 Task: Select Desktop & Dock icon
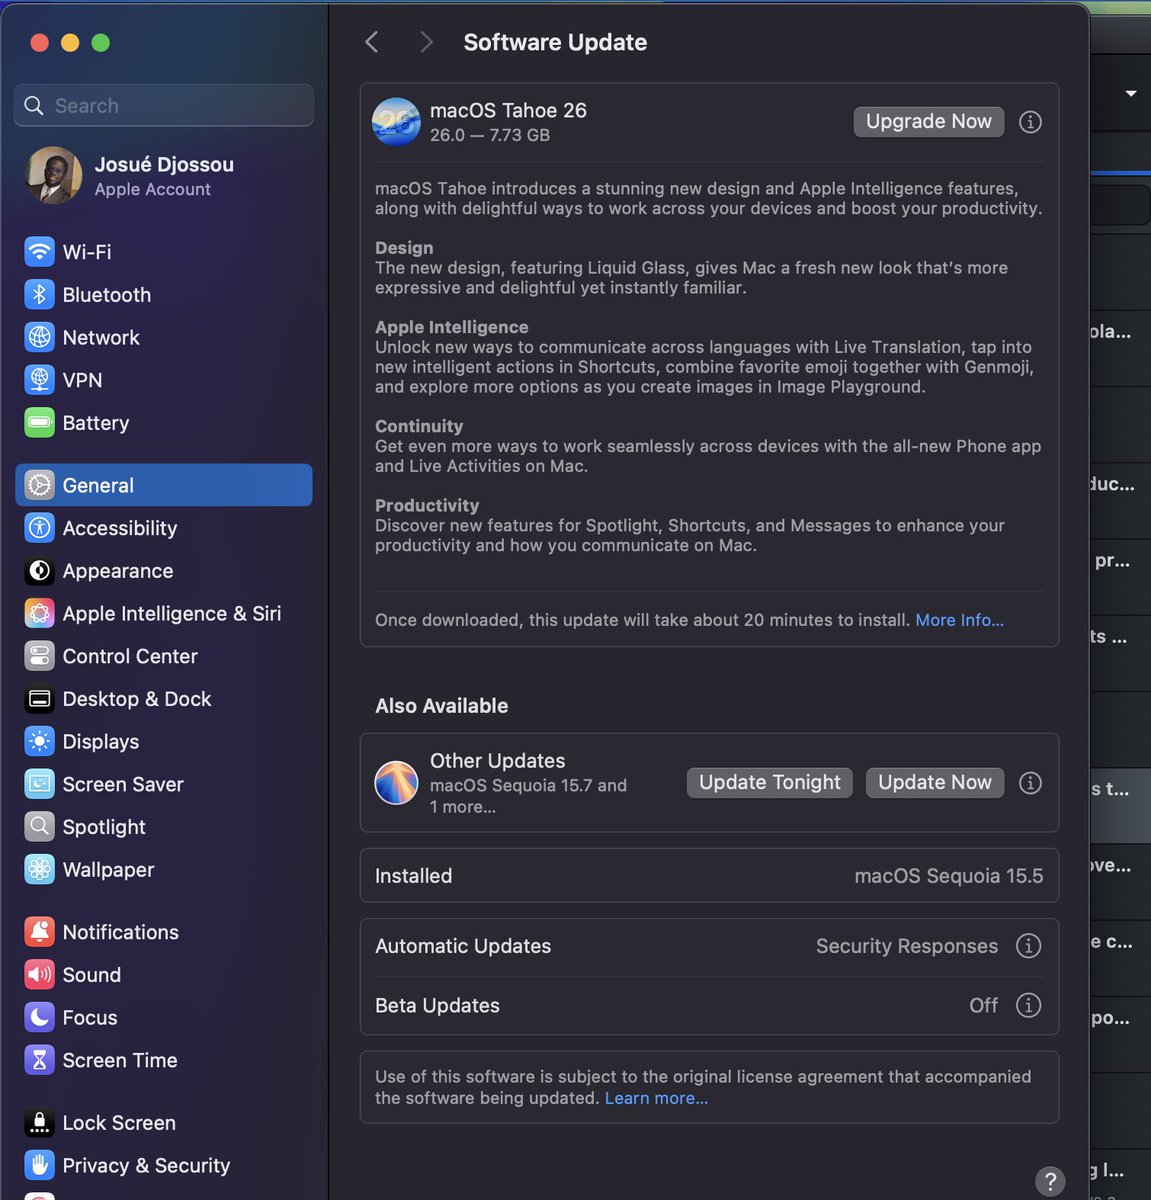(x=39, y=698)
